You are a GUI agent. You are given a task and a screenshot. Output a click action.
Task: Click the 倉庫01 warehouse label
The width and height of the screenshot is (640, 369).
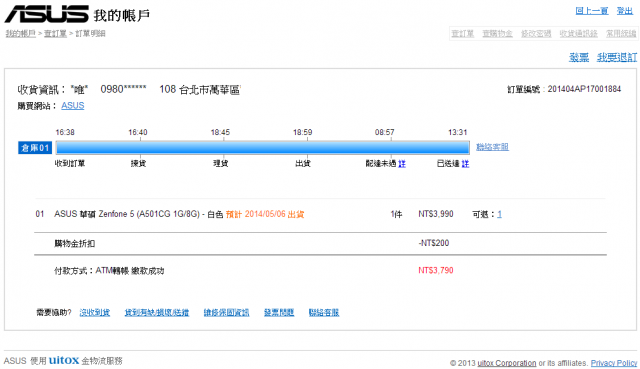[x=35, y=148]
